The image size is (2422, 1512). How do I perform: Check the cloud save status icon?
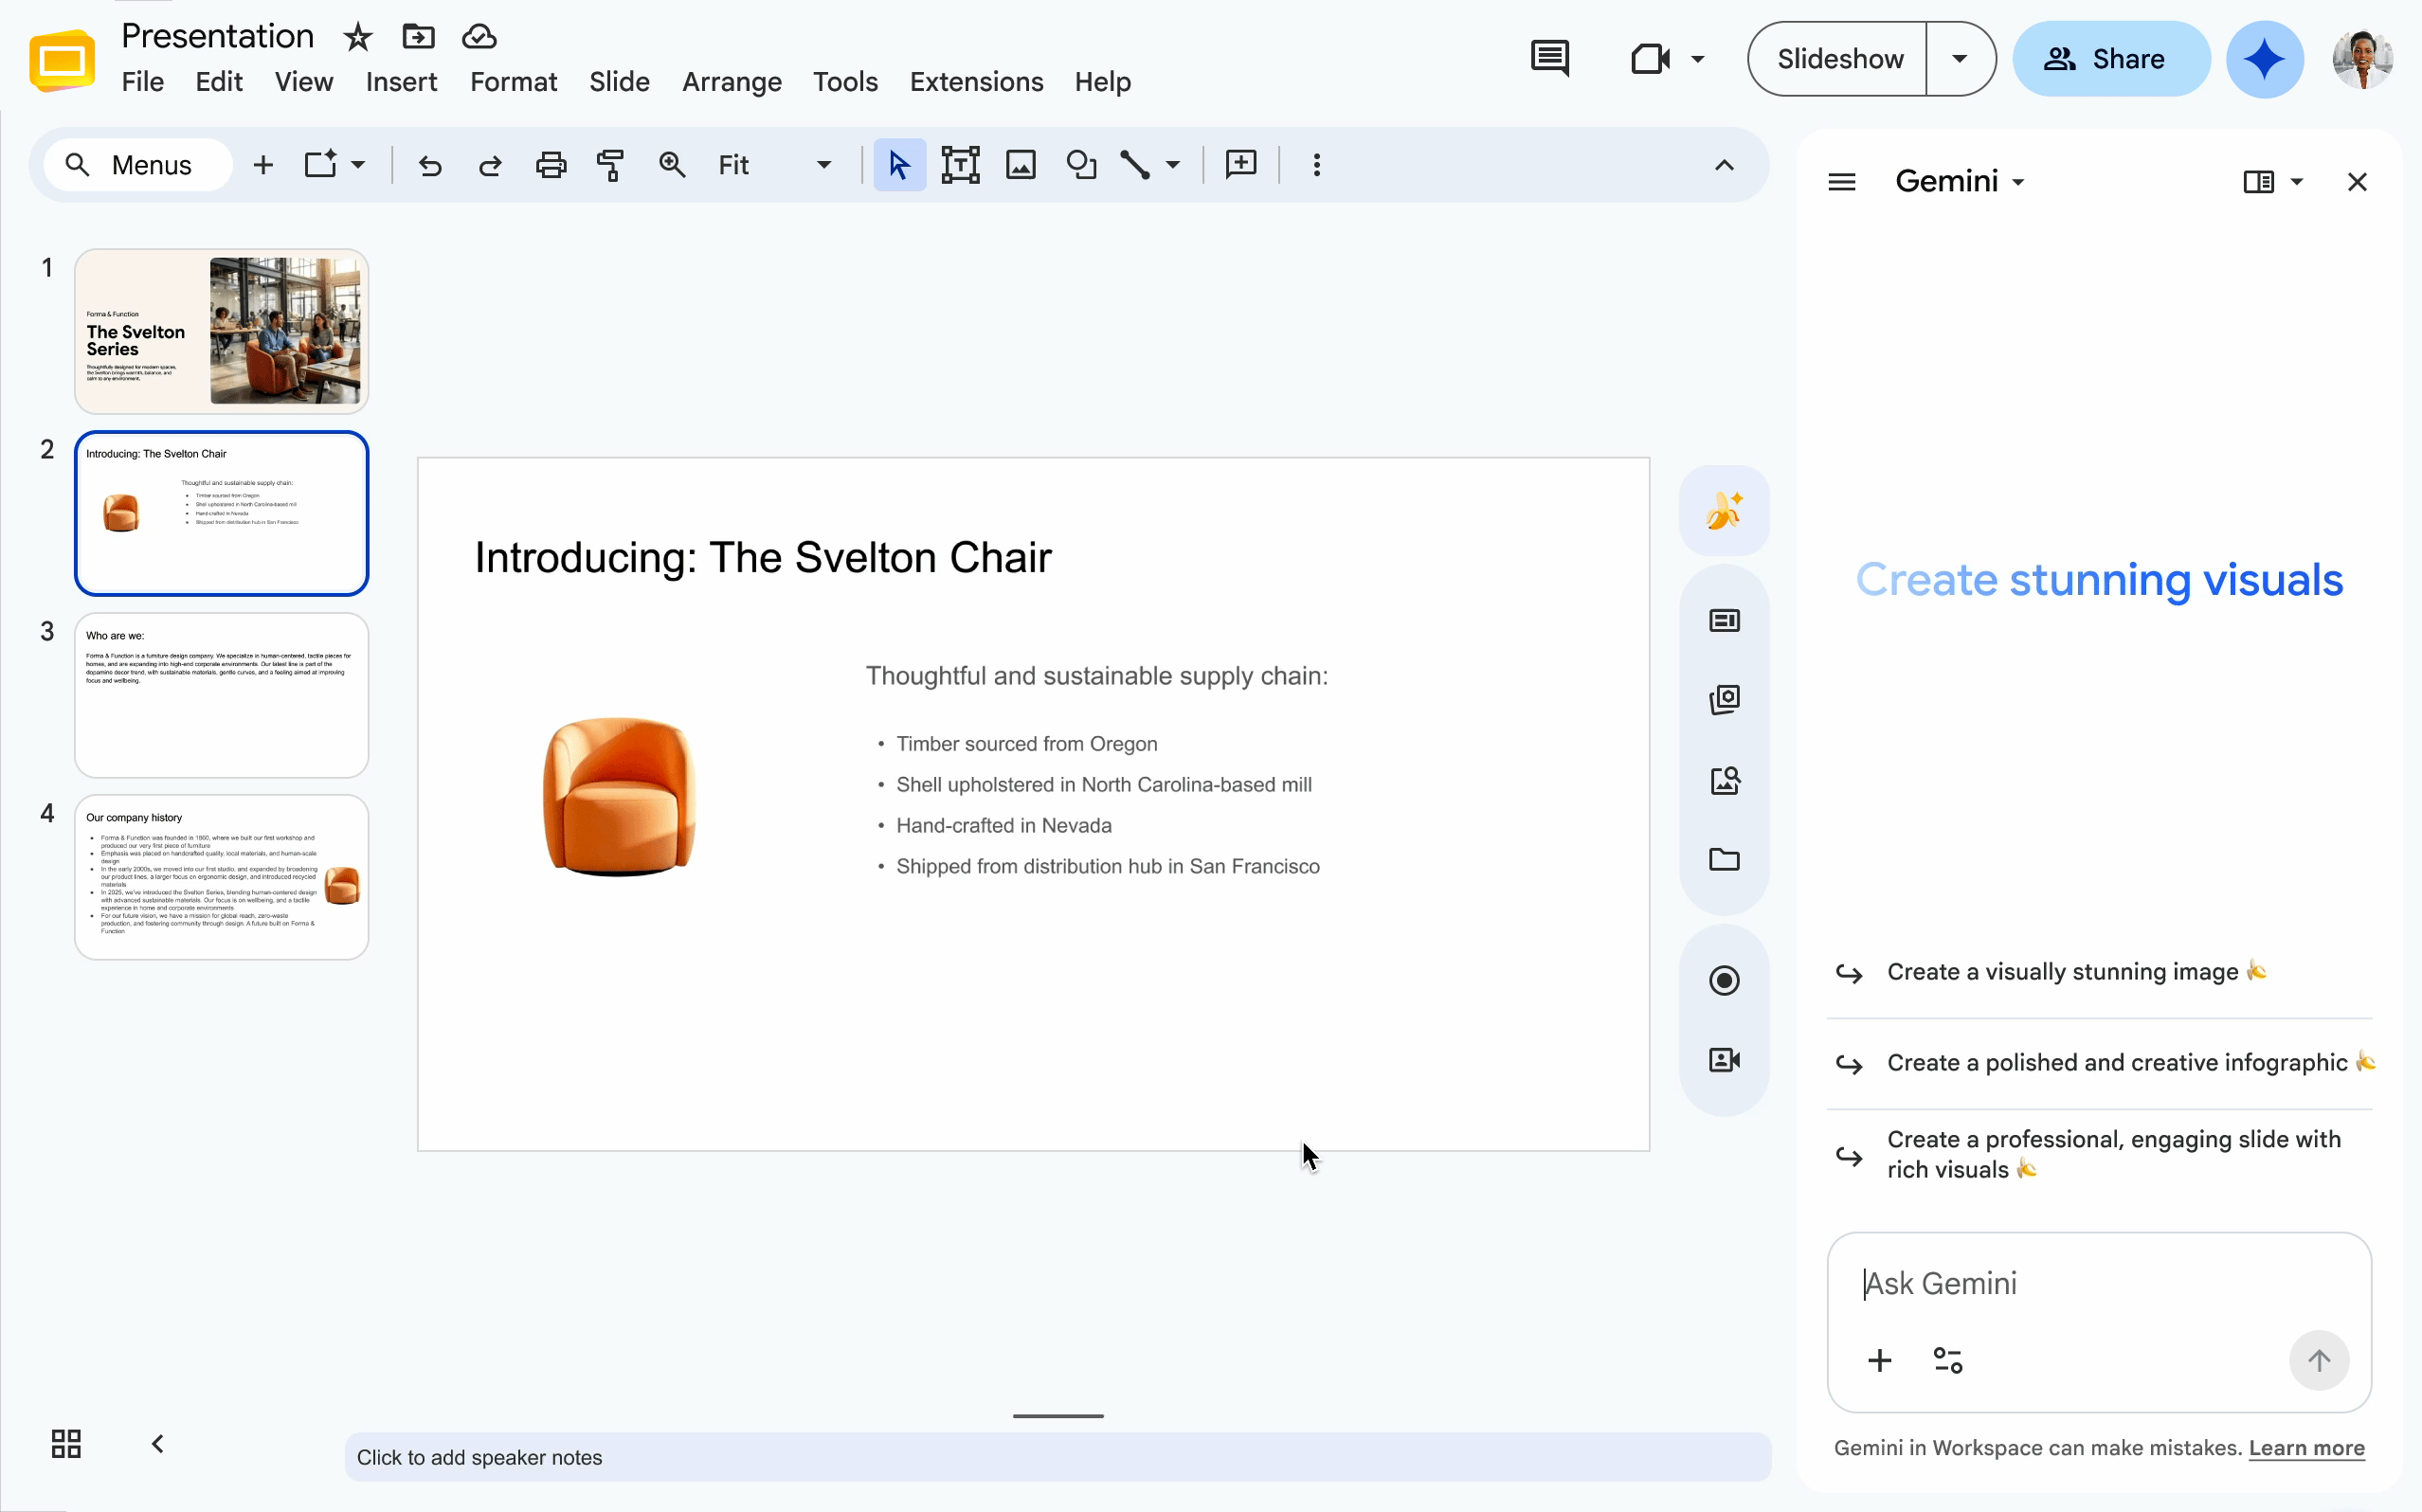[479, 37]
